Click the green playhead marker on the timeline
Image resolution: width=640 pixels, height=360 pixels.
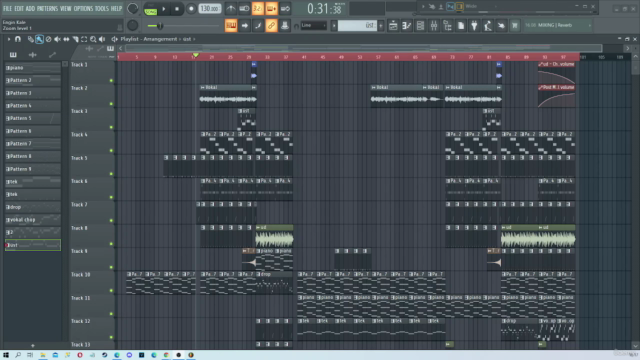(196, 55)
